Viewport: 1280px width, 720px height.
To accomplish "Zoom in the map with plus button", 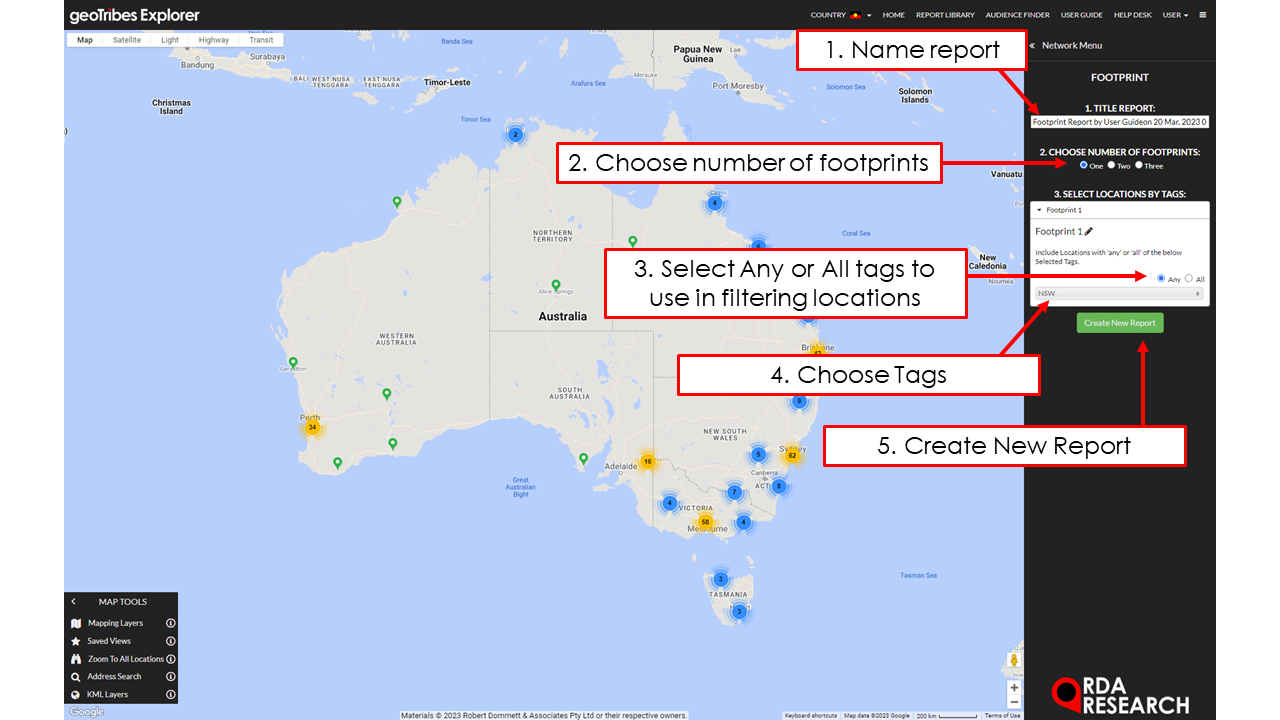I will click(x=1014, y=688).
